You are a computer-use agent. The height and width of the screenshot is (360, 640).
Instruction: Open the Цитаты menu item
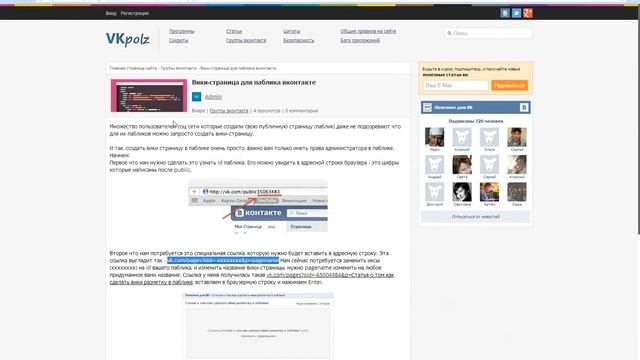point(291,31)
